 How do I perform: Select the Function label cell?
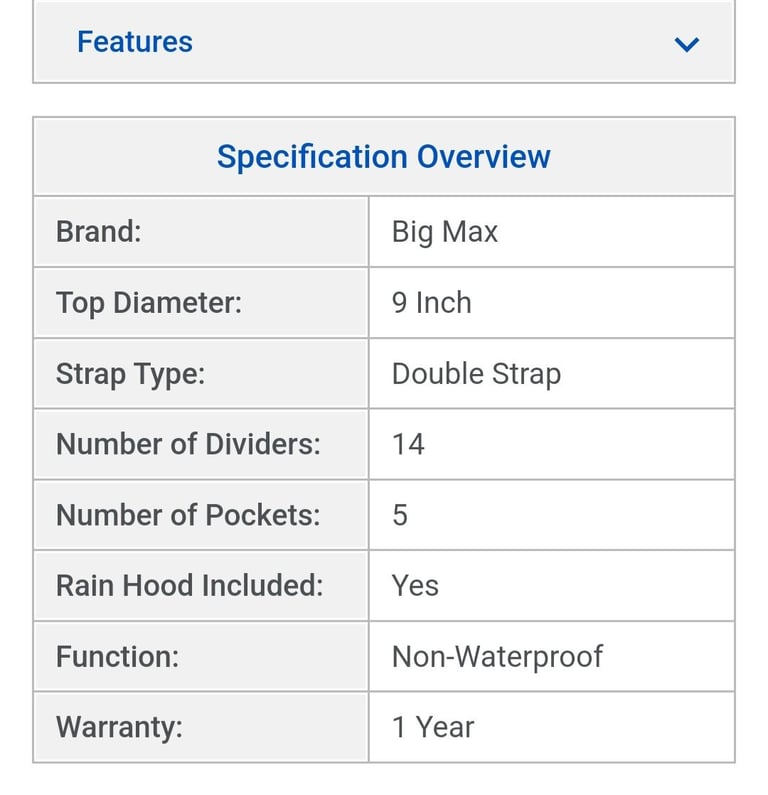[201, 657]
